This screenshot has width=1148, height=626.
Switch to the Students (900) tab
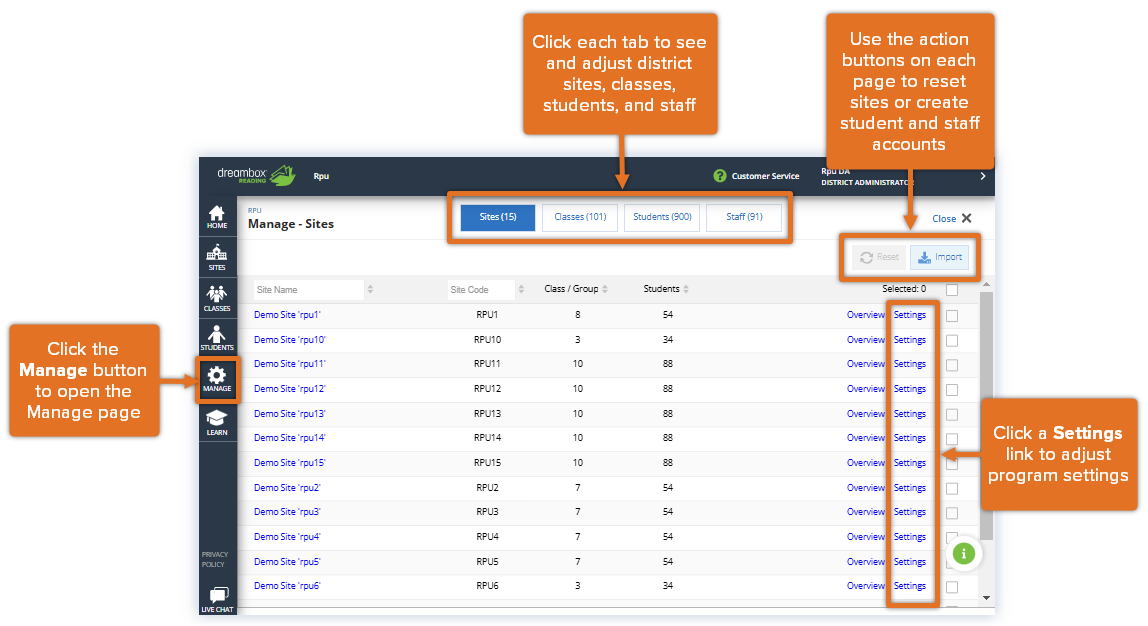click(x=662, y=217)
